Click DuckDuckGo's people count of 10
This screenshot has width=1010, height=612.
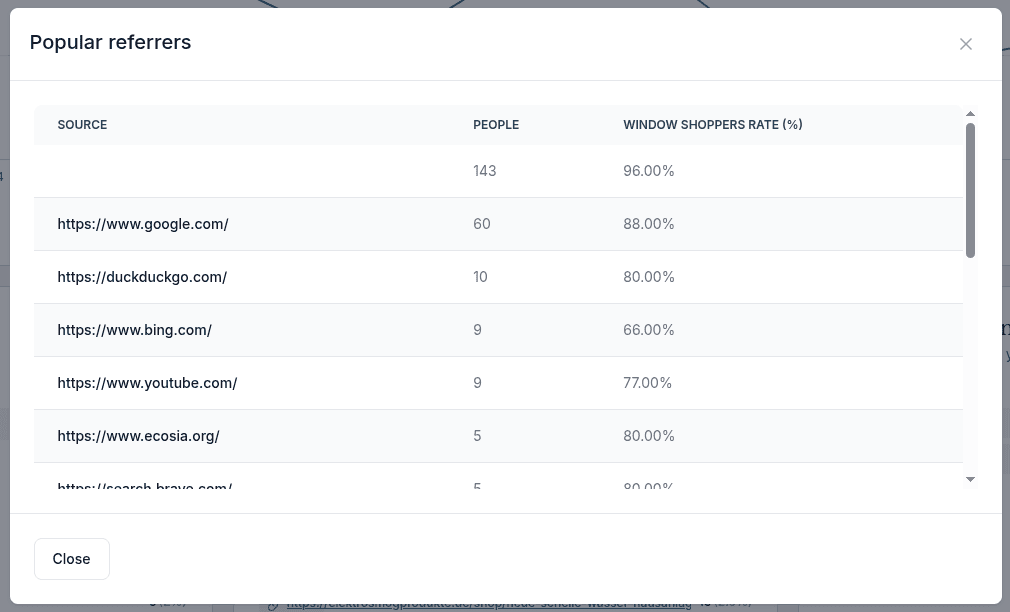pos(481,277)
